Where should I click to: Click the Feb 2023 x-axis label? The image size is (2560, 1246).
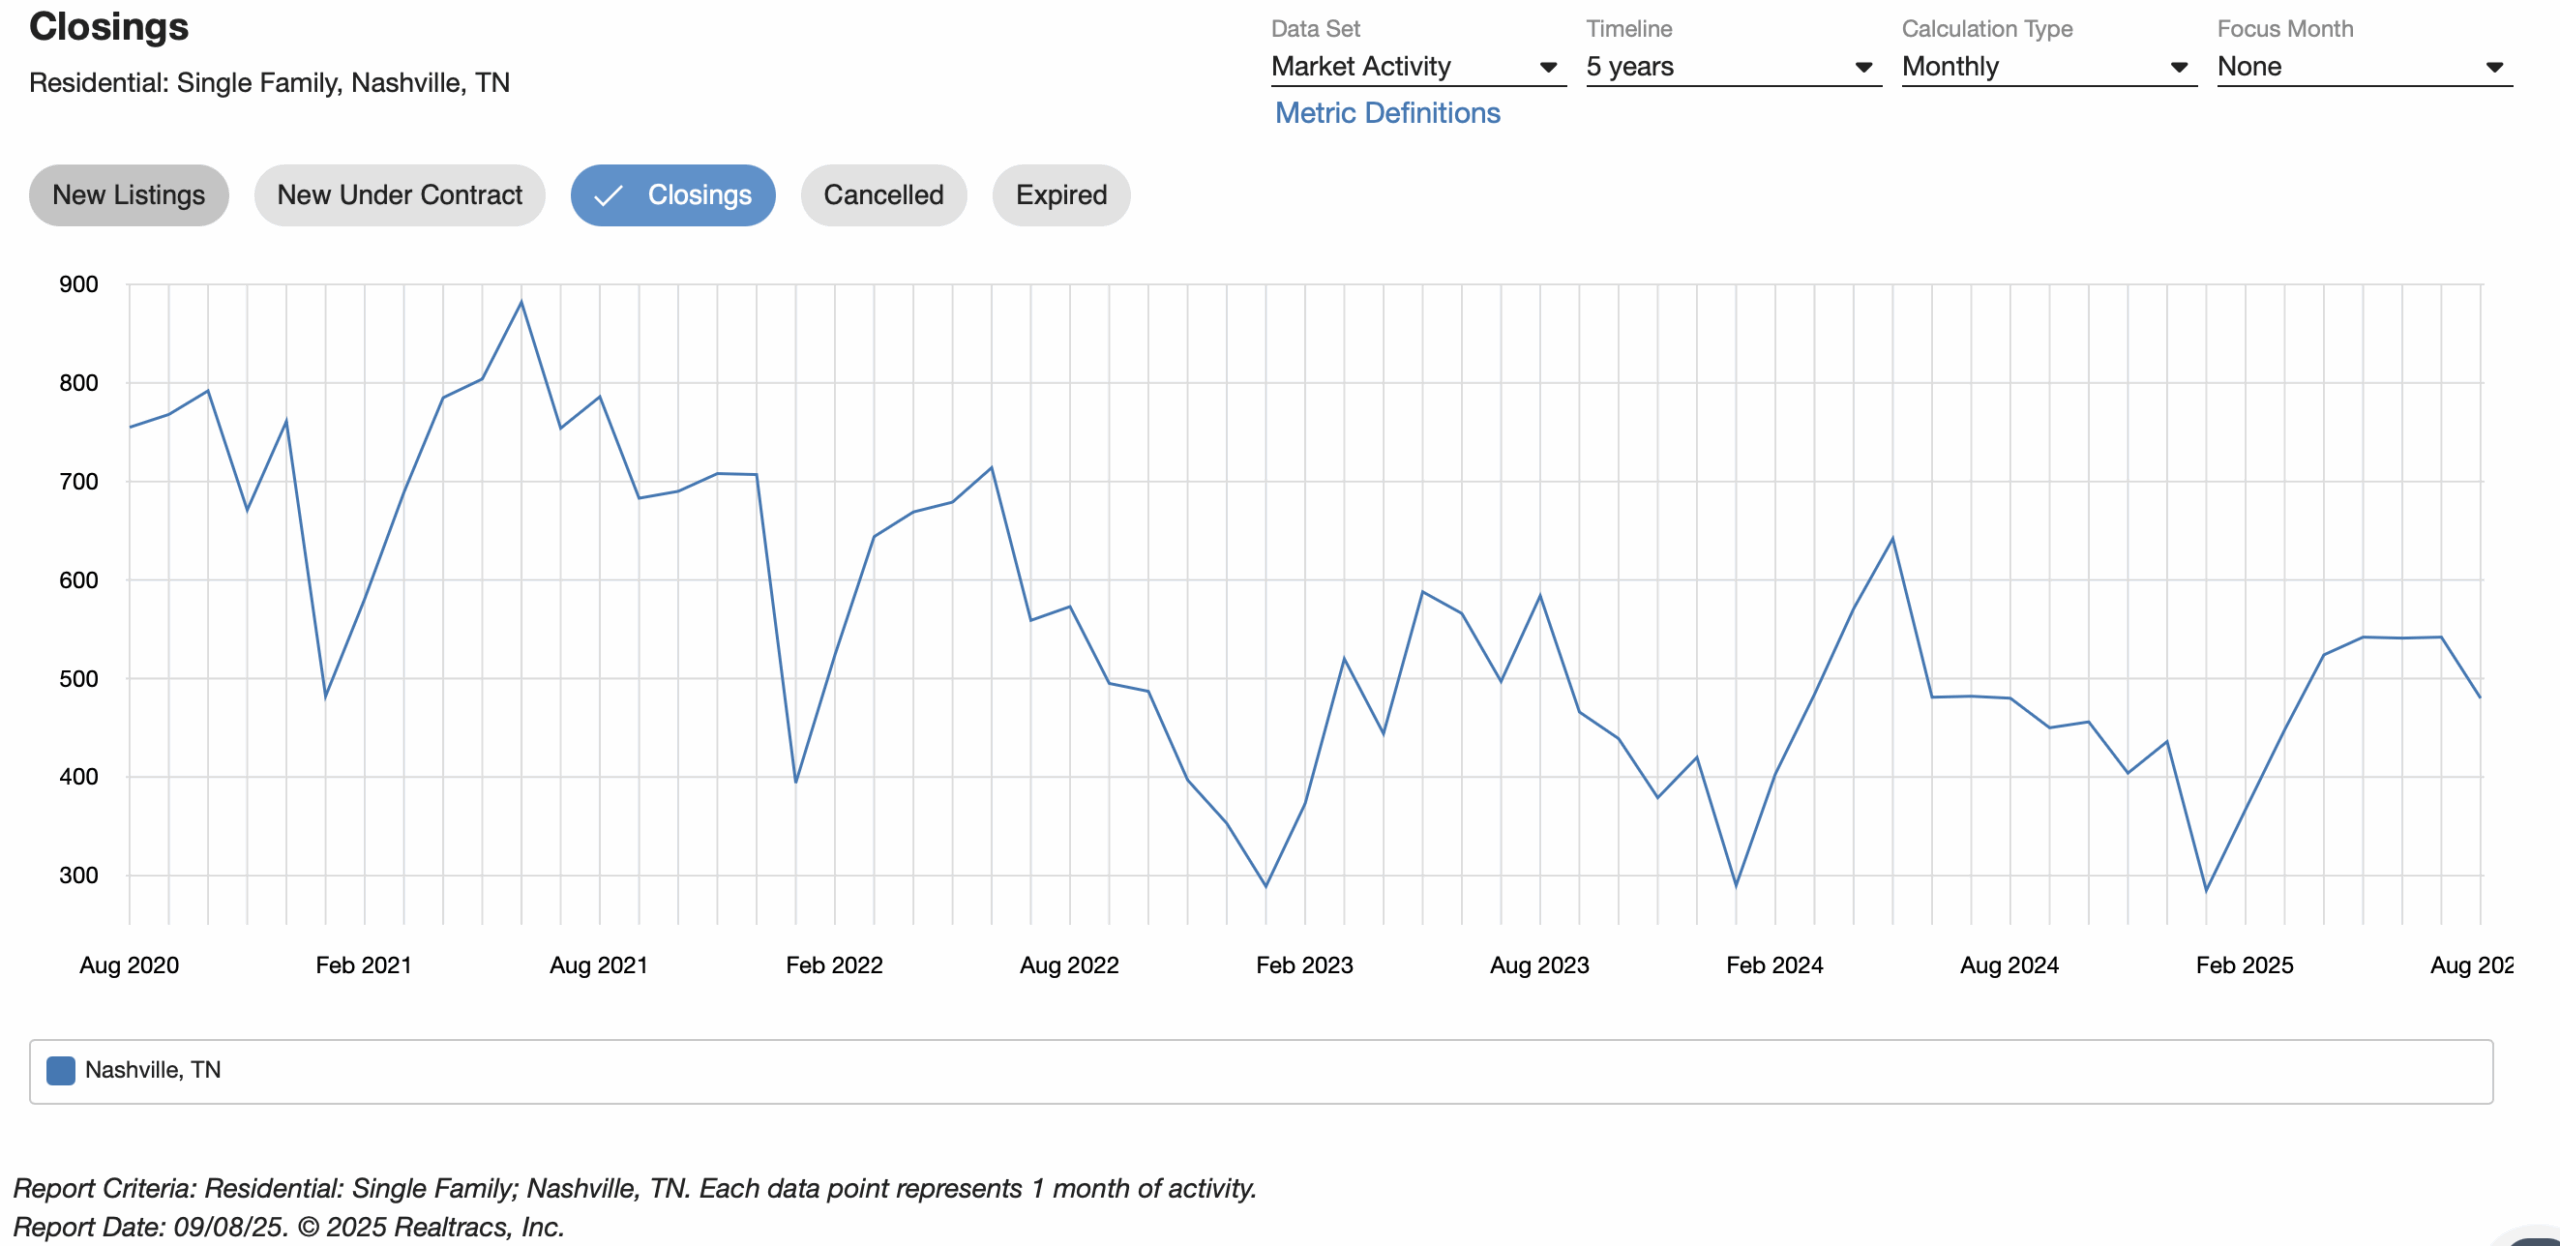1304,965
